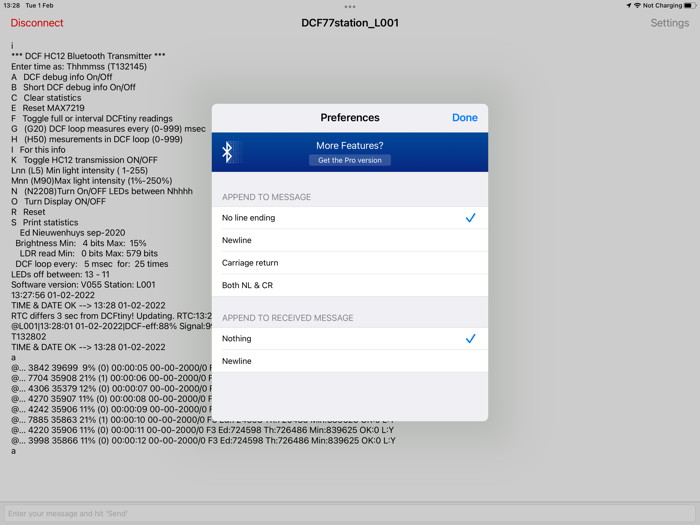Tap the Append to Received Message header
This screenshot has width=700, height=525.
[288, 318]
